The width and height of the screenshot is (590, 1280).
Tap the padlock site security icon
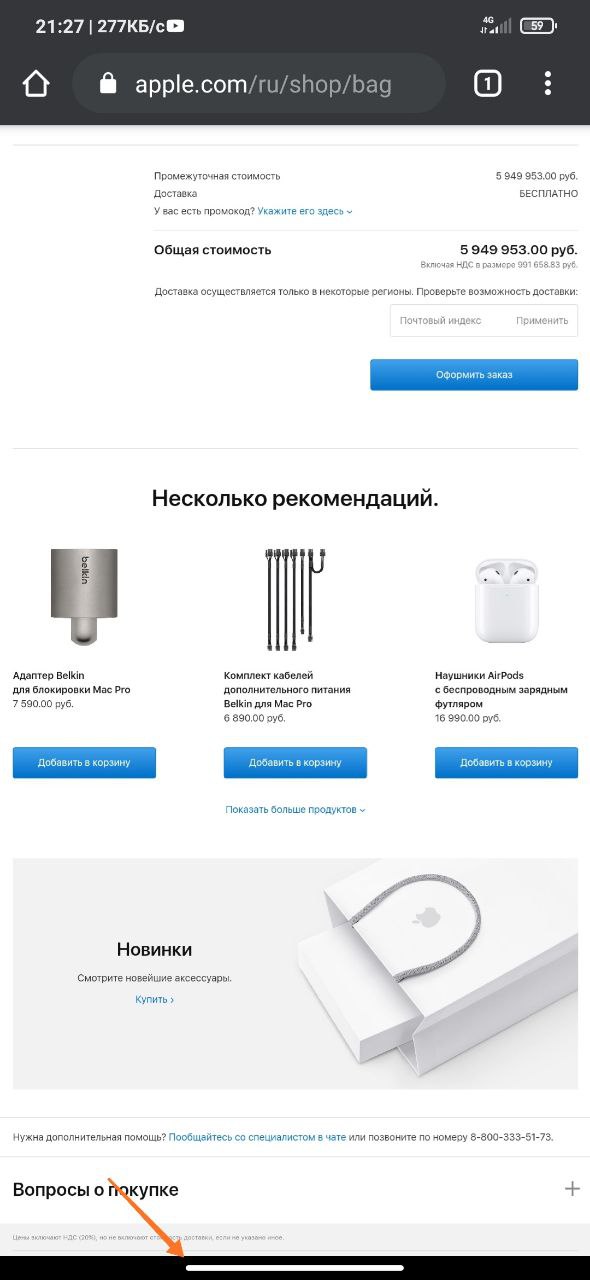point(109,84)
